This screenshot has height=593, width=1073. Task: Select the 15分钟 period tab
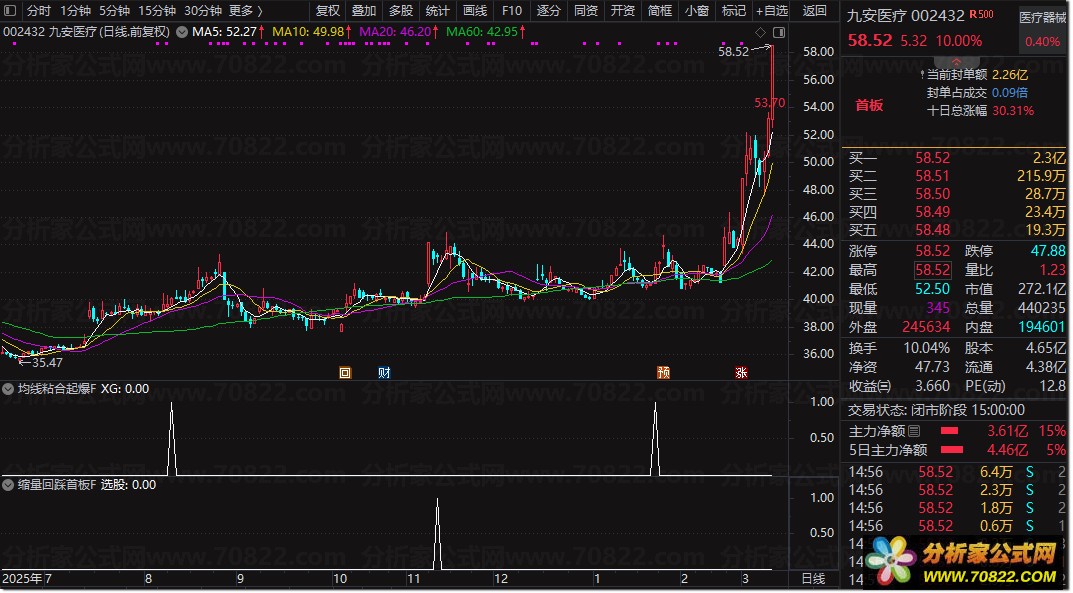156,11
